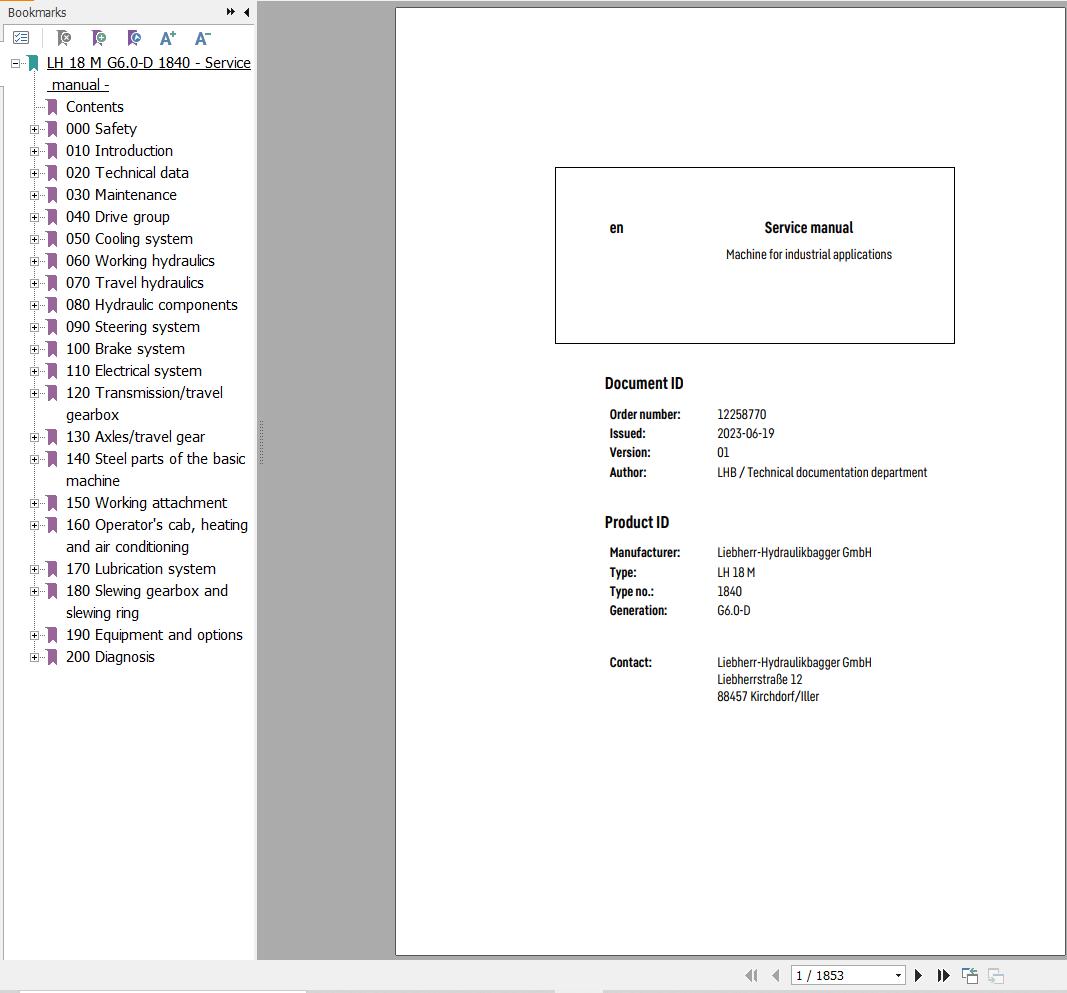Image resolution: width=1067 pixels, height=993 pixels.
Task: Click the page number input field
Action: [x=842, y=975]
